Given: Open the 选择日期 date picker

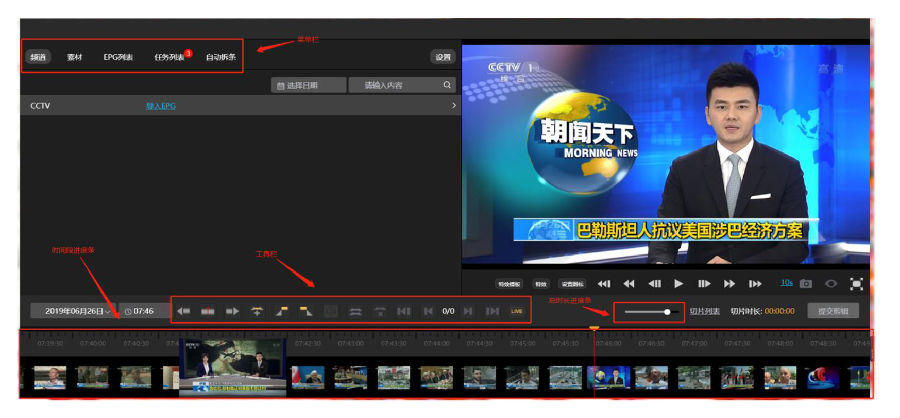Looking at the screenshot, I should (x=309, y=85).
